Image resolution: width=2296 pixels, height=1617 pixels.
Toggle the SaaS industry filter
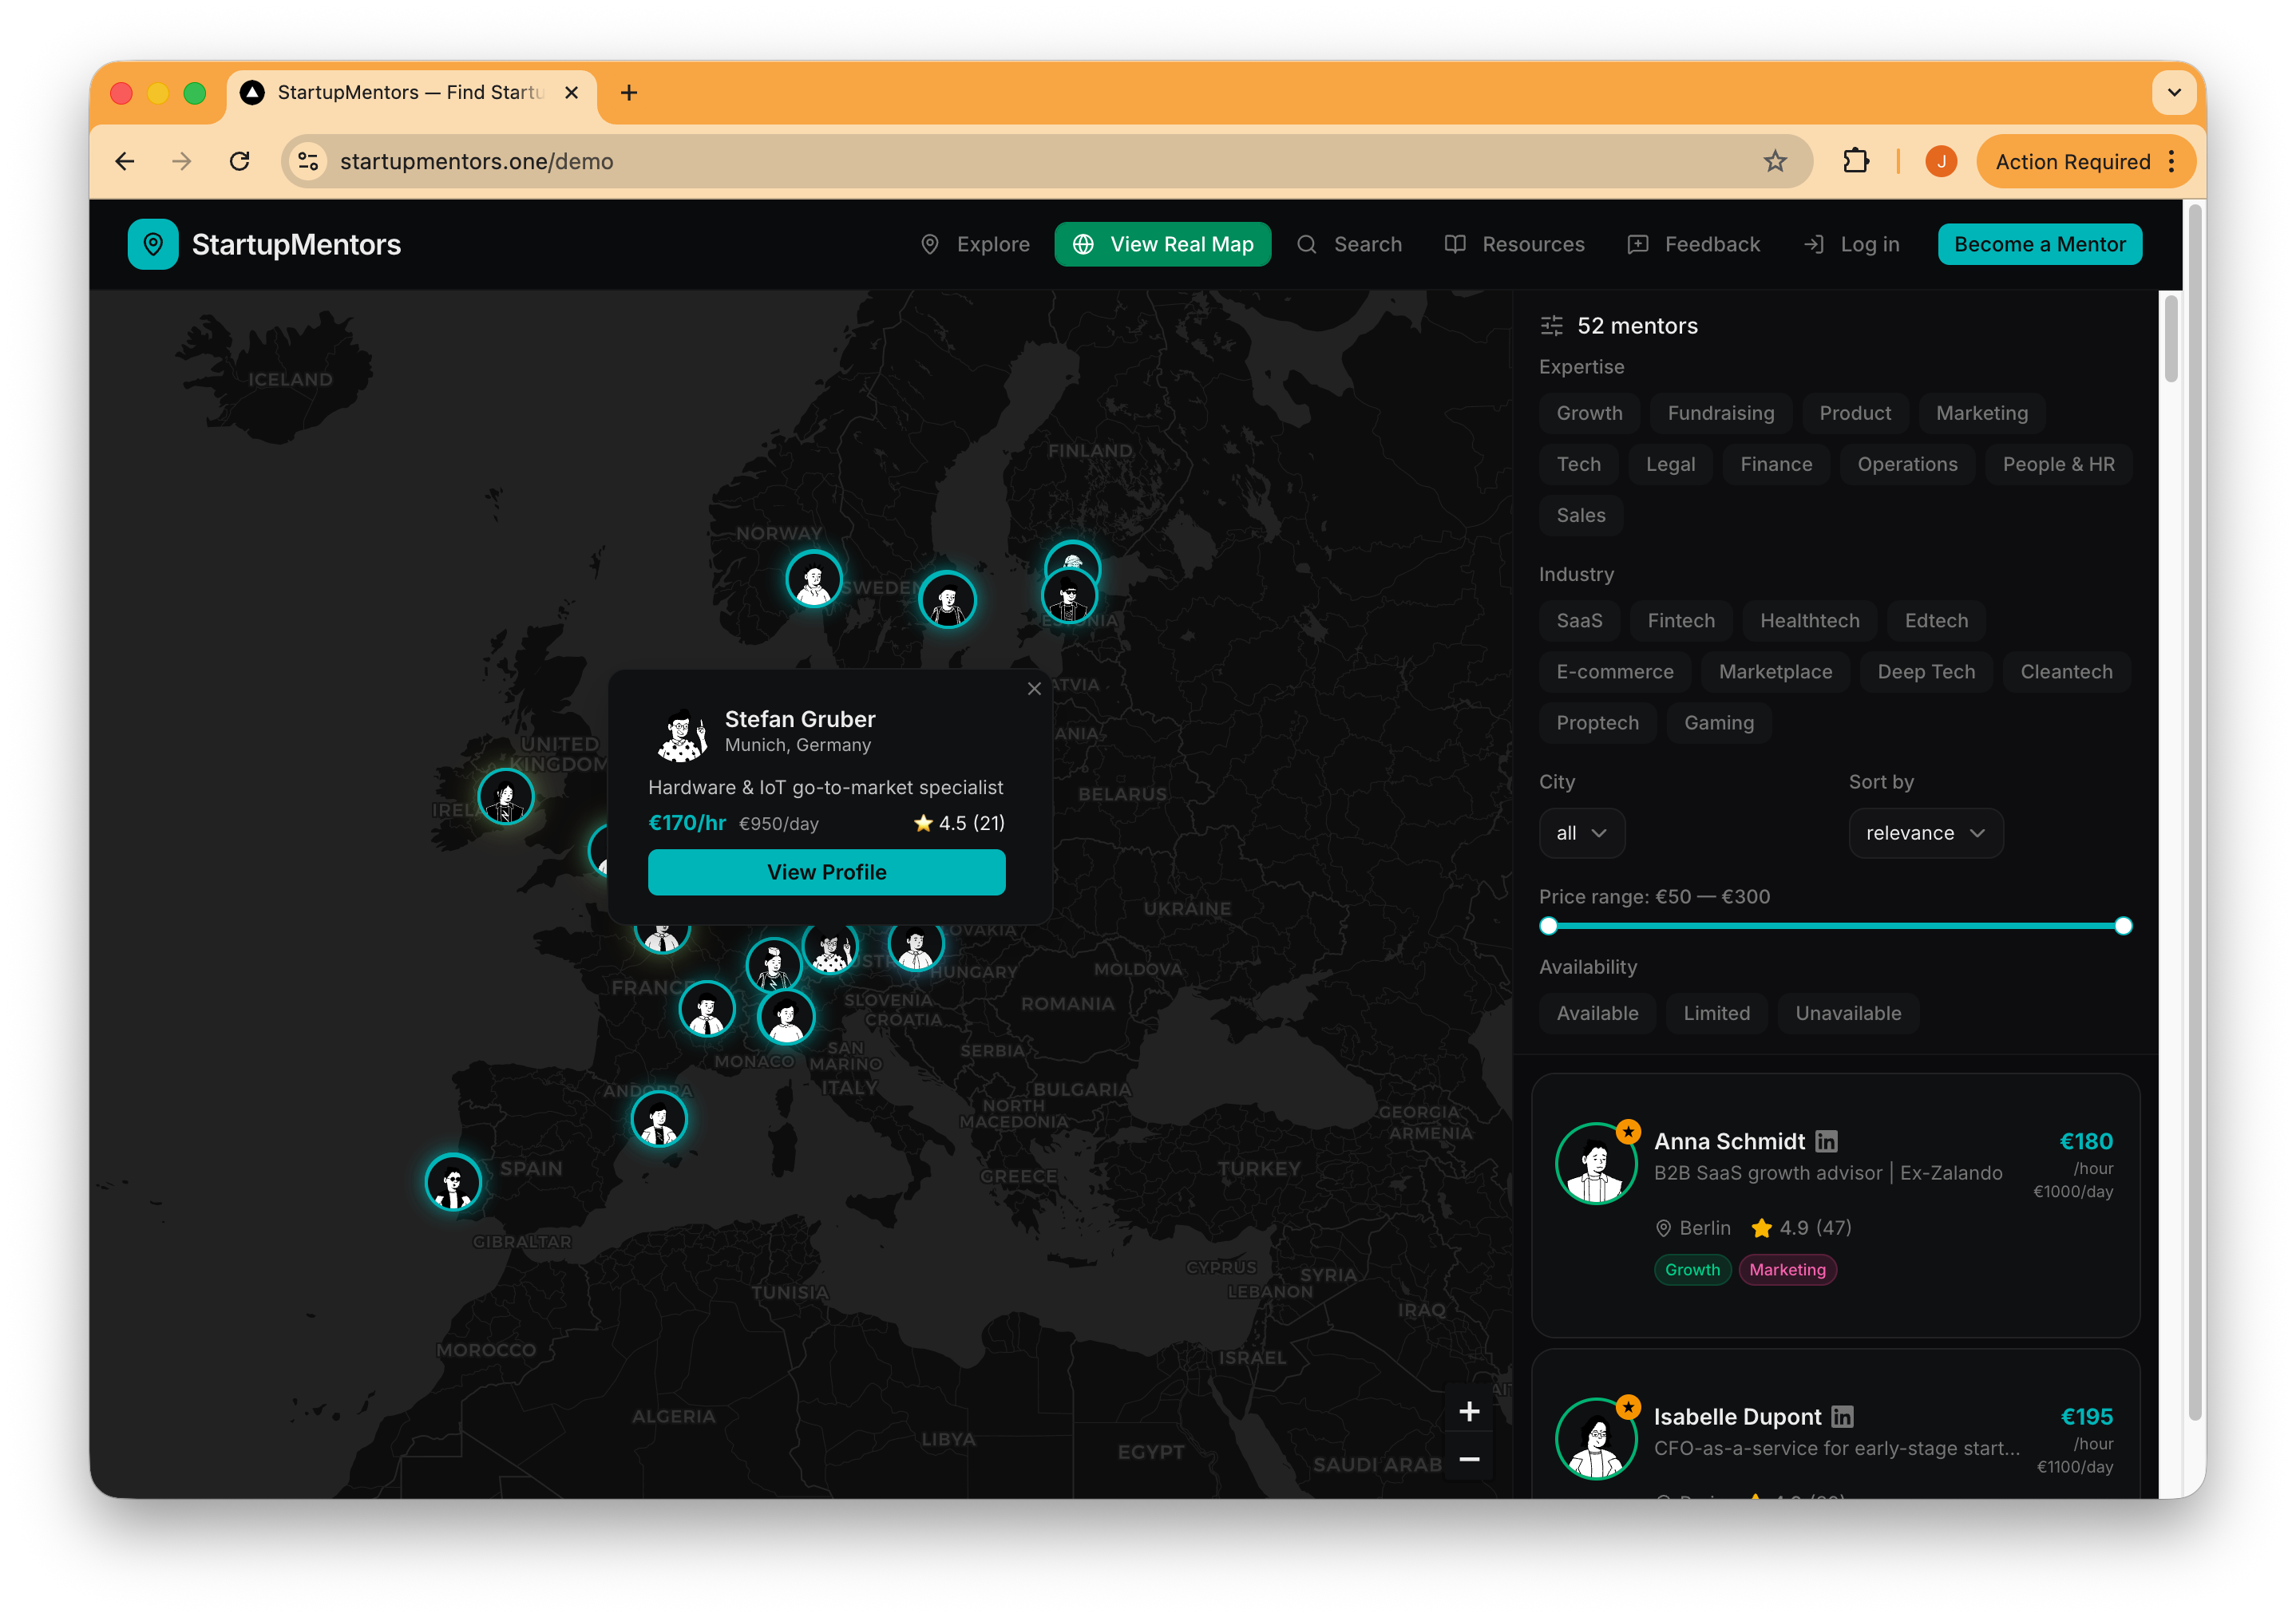click(1579, 620)
